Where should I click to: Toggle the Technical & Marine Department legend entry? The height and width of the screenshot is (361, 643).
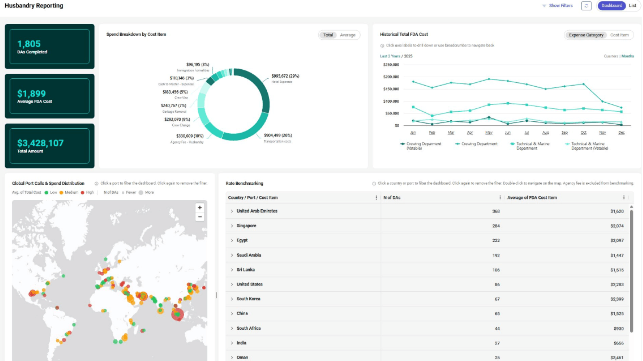(x=530, y=146)
